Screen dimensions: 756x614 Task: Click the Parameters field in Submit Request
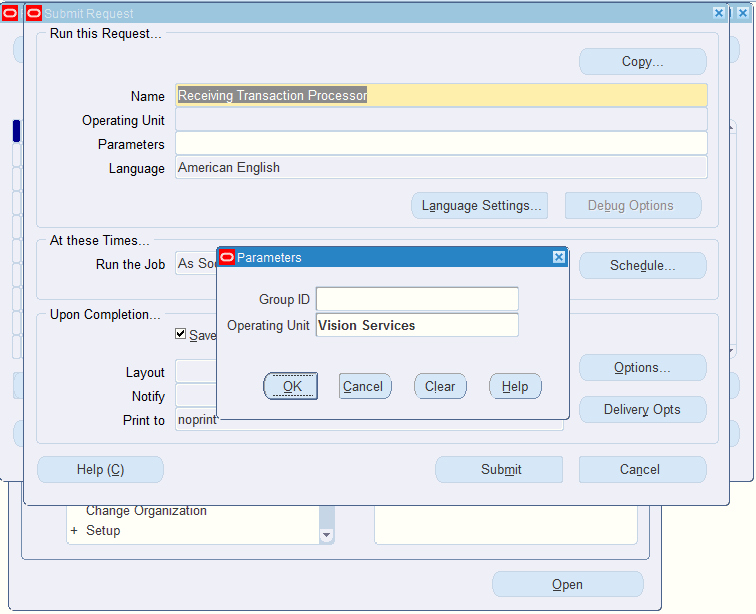pyautogui.click(x=441, y=143)
